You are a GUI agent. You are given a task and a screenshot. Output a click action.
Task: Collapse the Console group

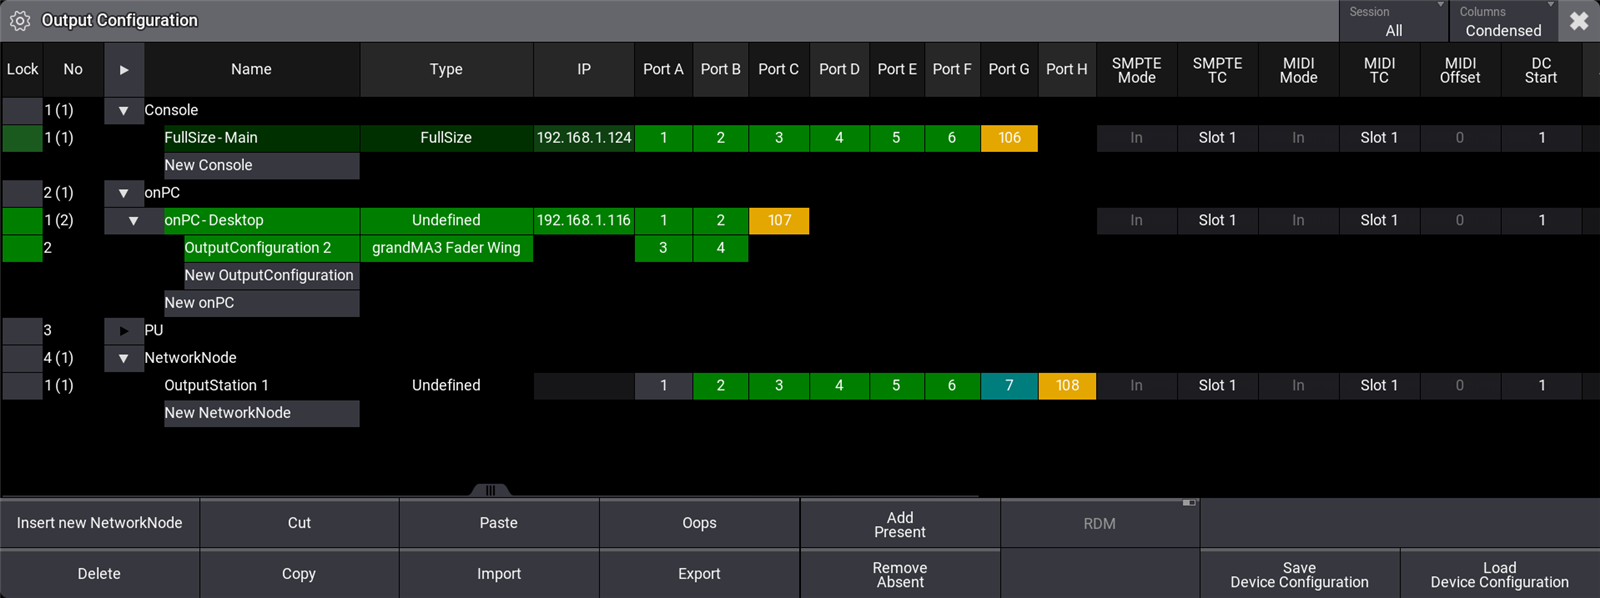coord(124,110)
